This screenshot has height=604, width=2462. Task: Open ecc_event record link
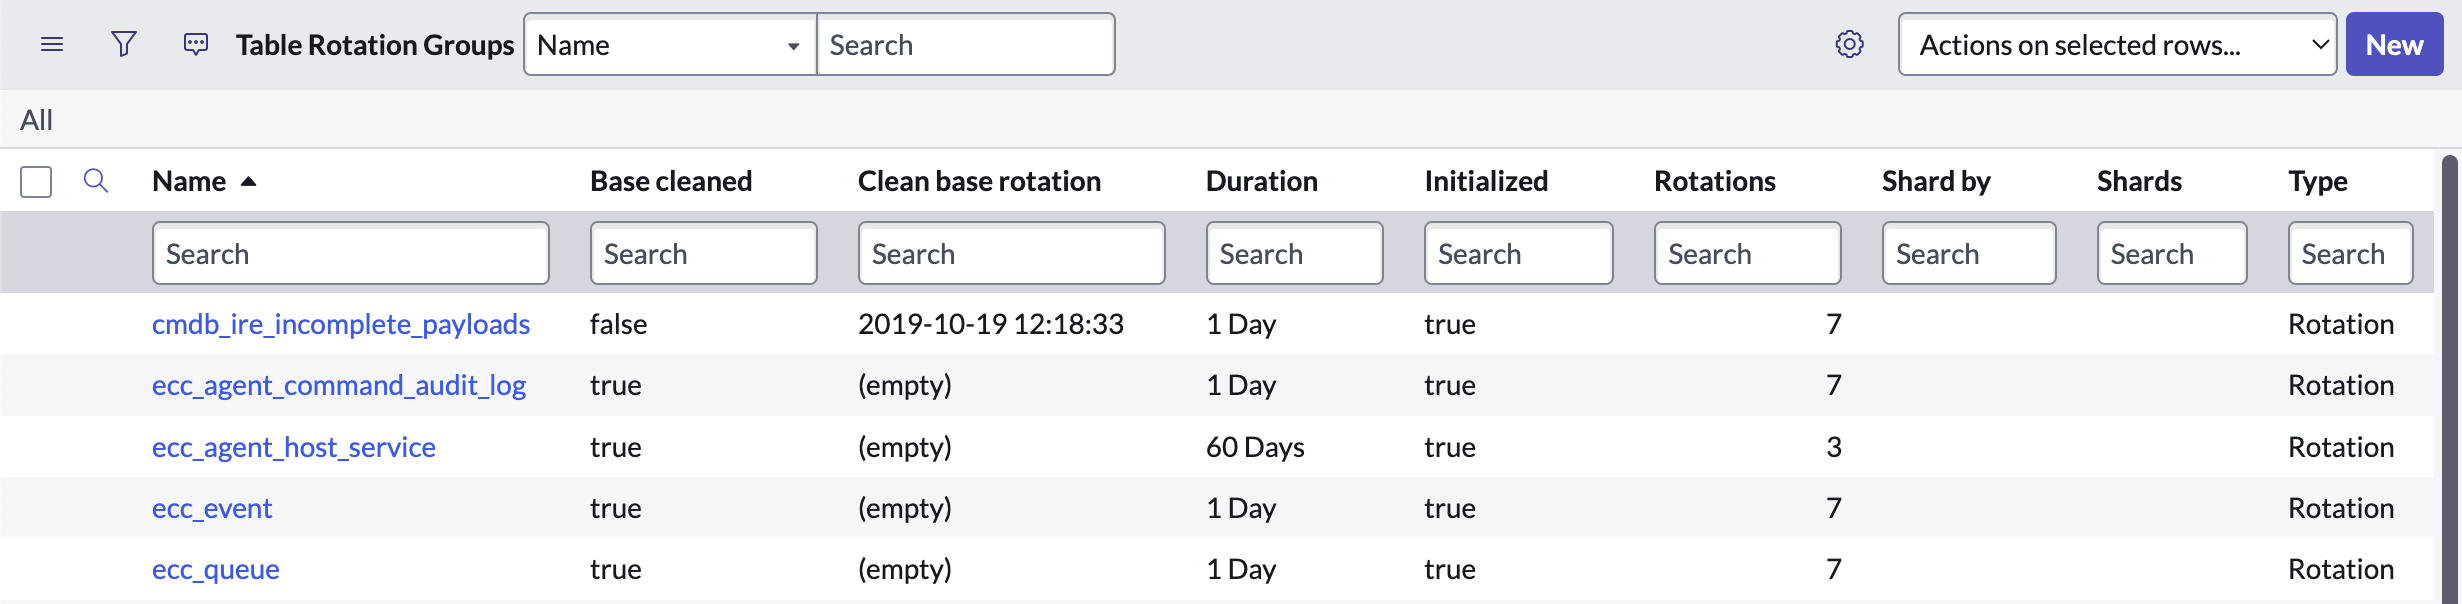pyautogui.click(x=212, y=508)
